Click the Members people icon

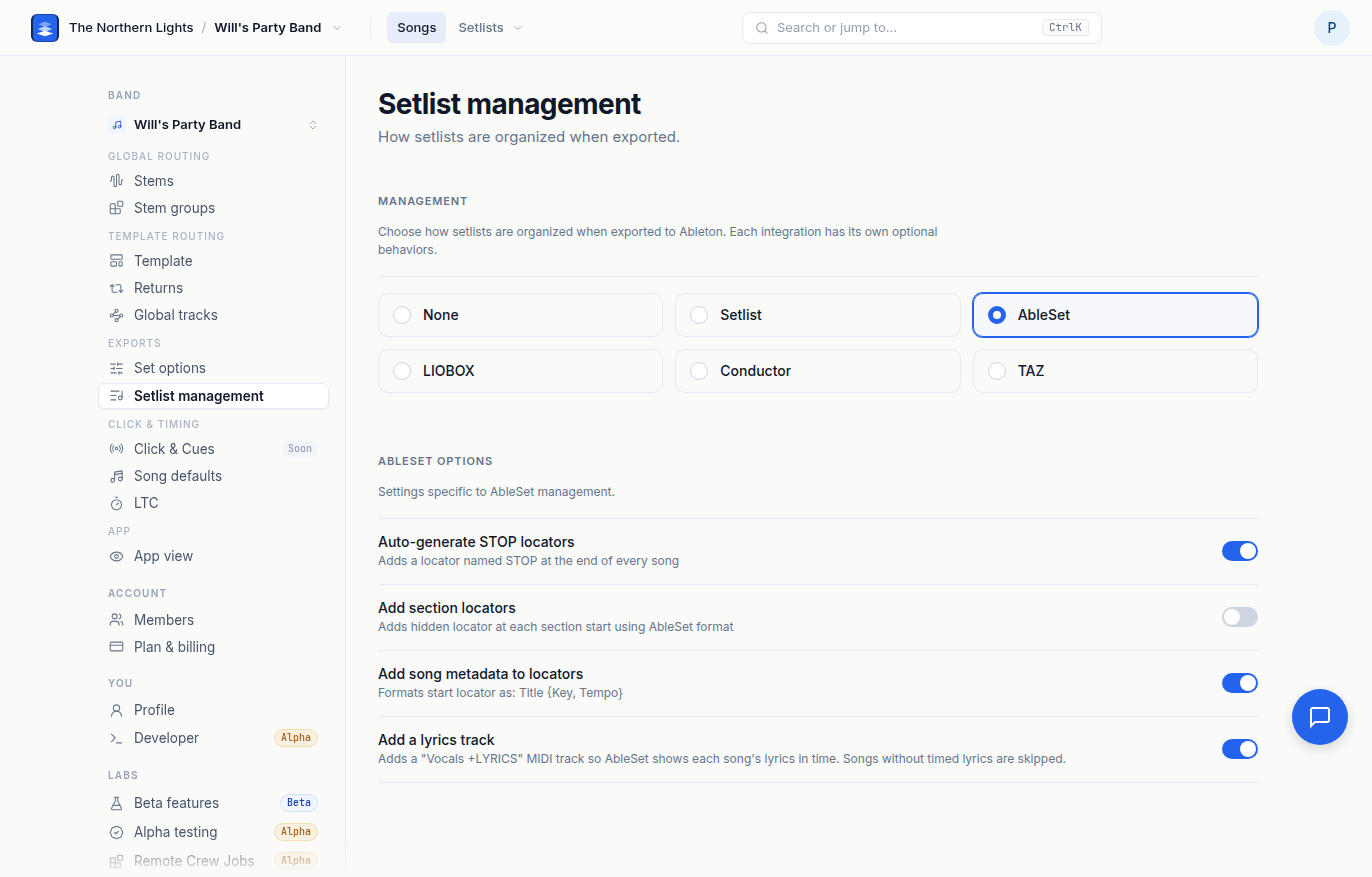point(116,620)
